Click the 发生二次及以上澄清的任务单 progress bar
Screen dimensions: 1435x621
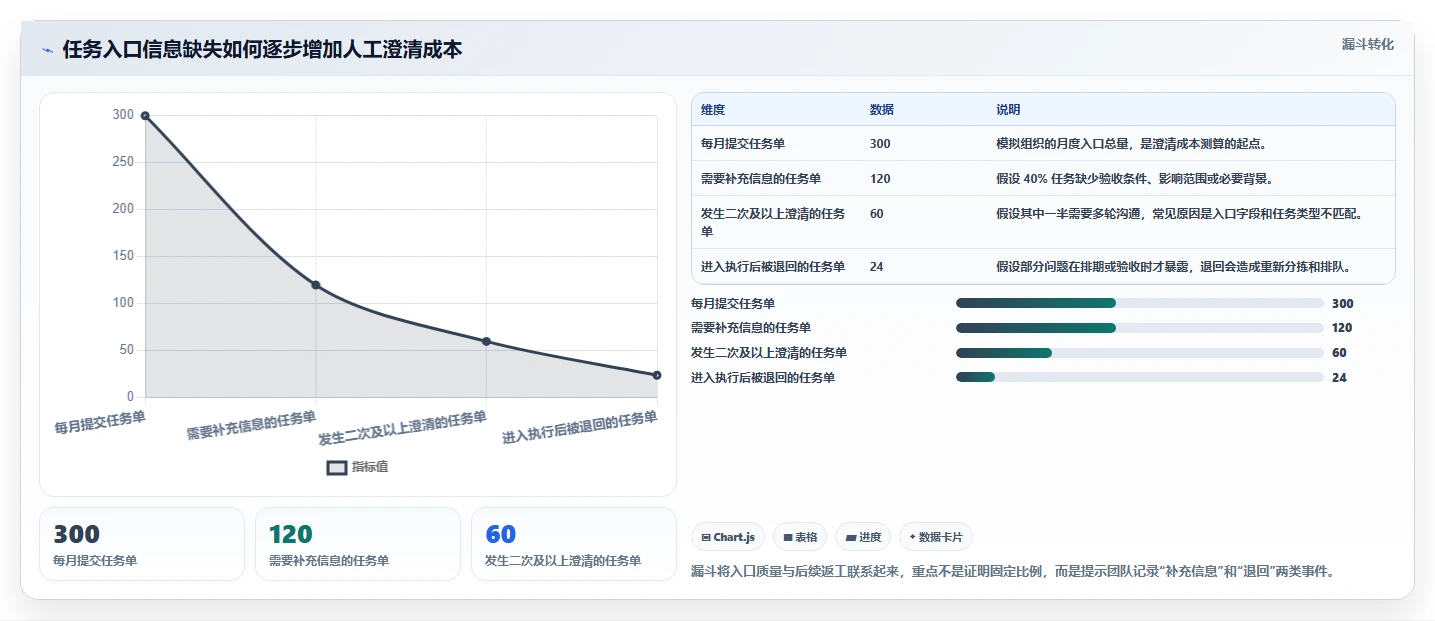[1140, 352]
